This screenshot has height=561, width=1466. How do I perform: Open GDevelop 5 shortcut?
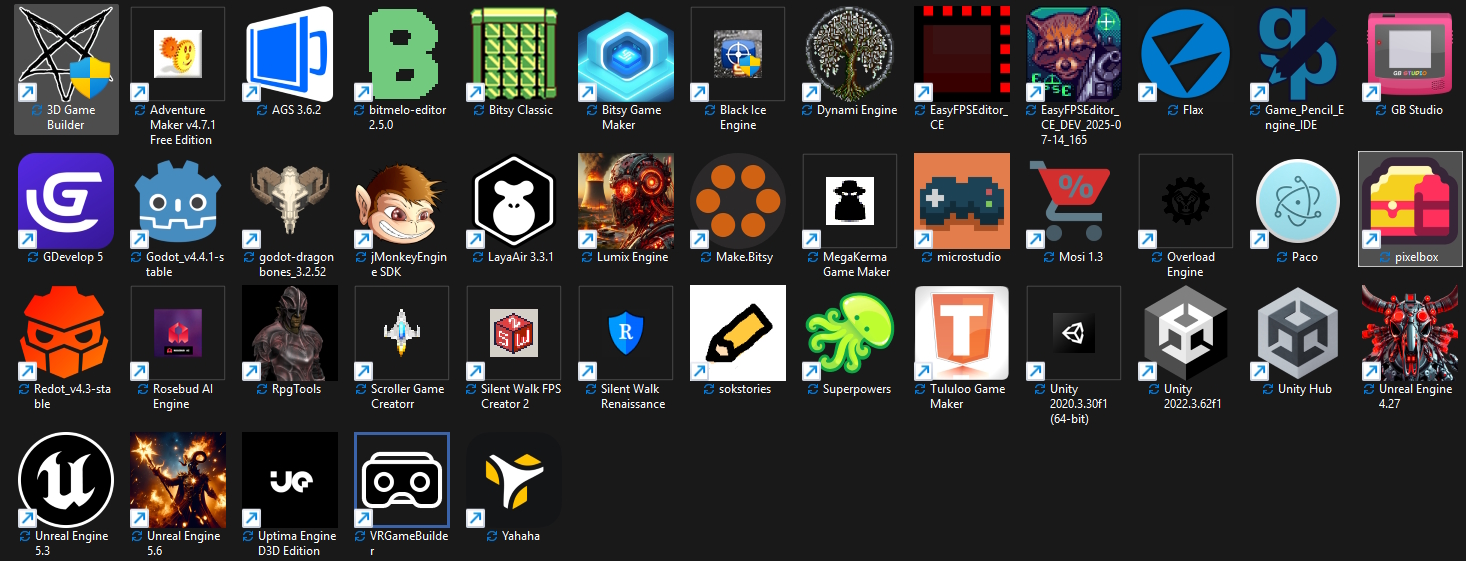[x=66, y=201]
